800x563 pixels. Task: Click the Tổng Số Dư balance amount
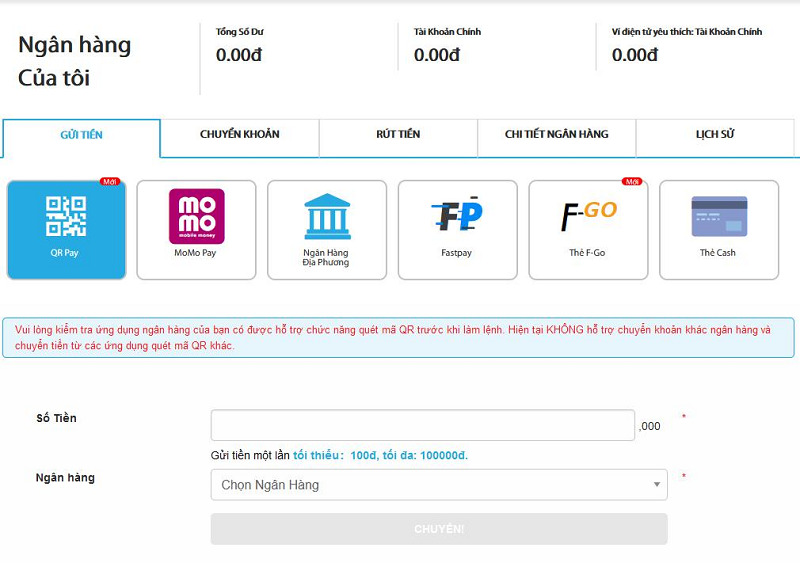(239, 55)
